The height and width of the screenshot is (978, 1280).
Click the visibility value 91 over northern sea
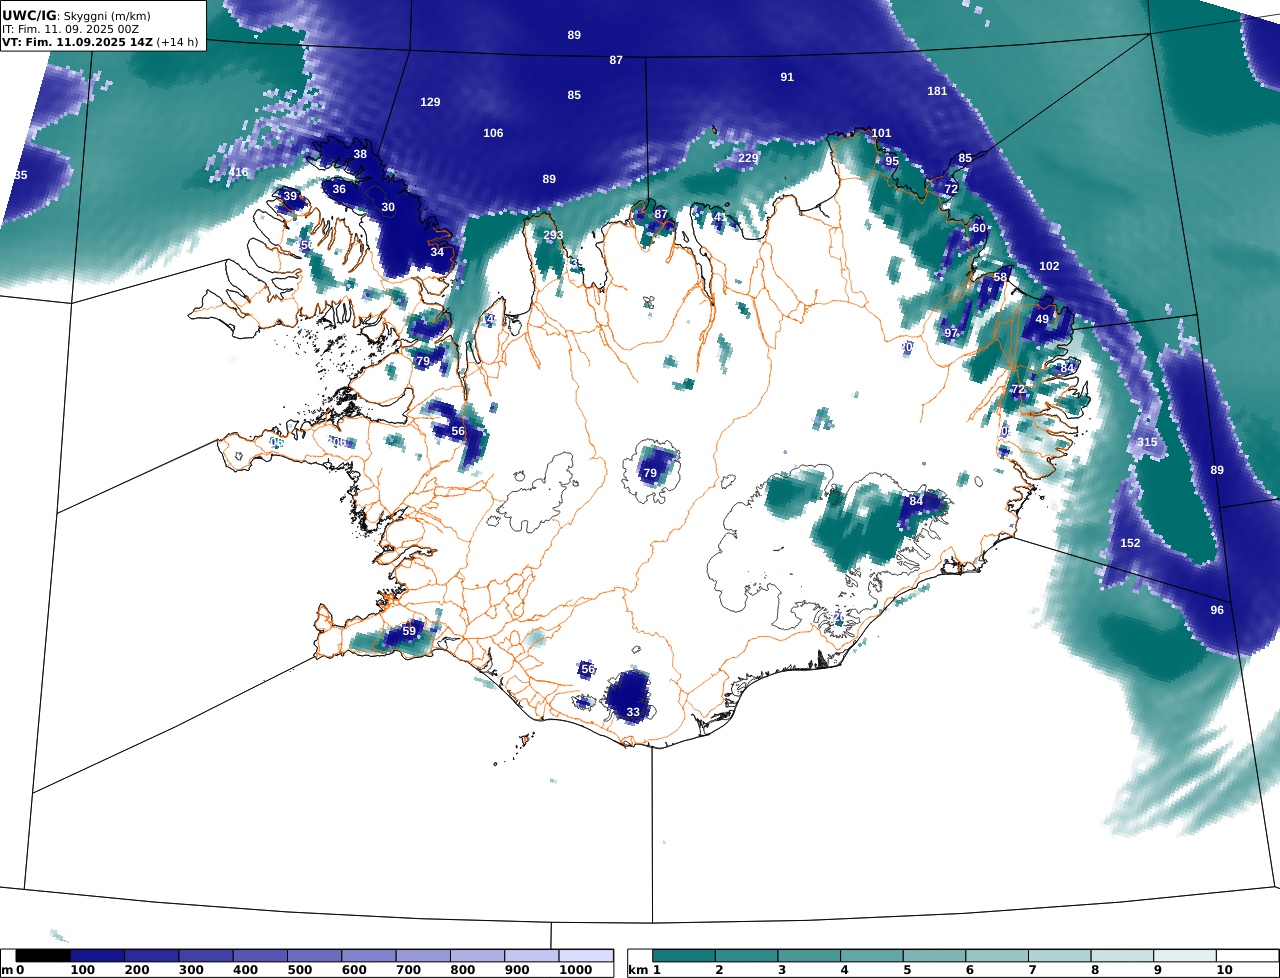point(787,77)
